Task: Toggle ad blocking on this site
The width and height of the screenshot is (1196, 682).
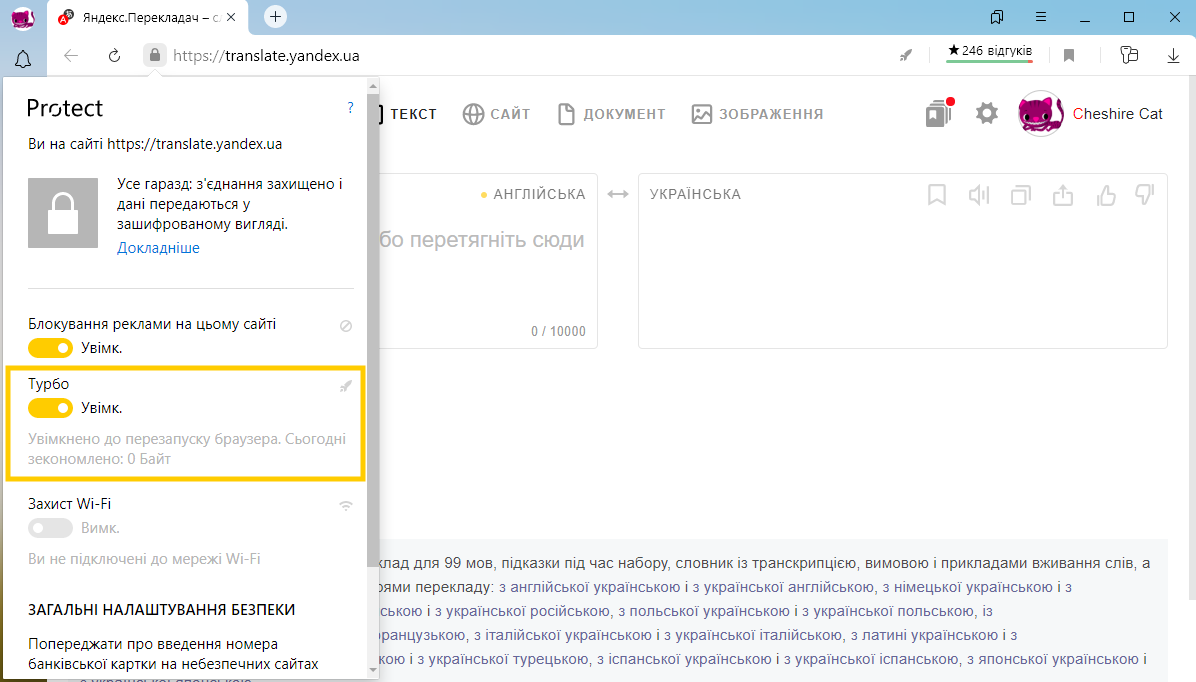Action: point(50,348)
